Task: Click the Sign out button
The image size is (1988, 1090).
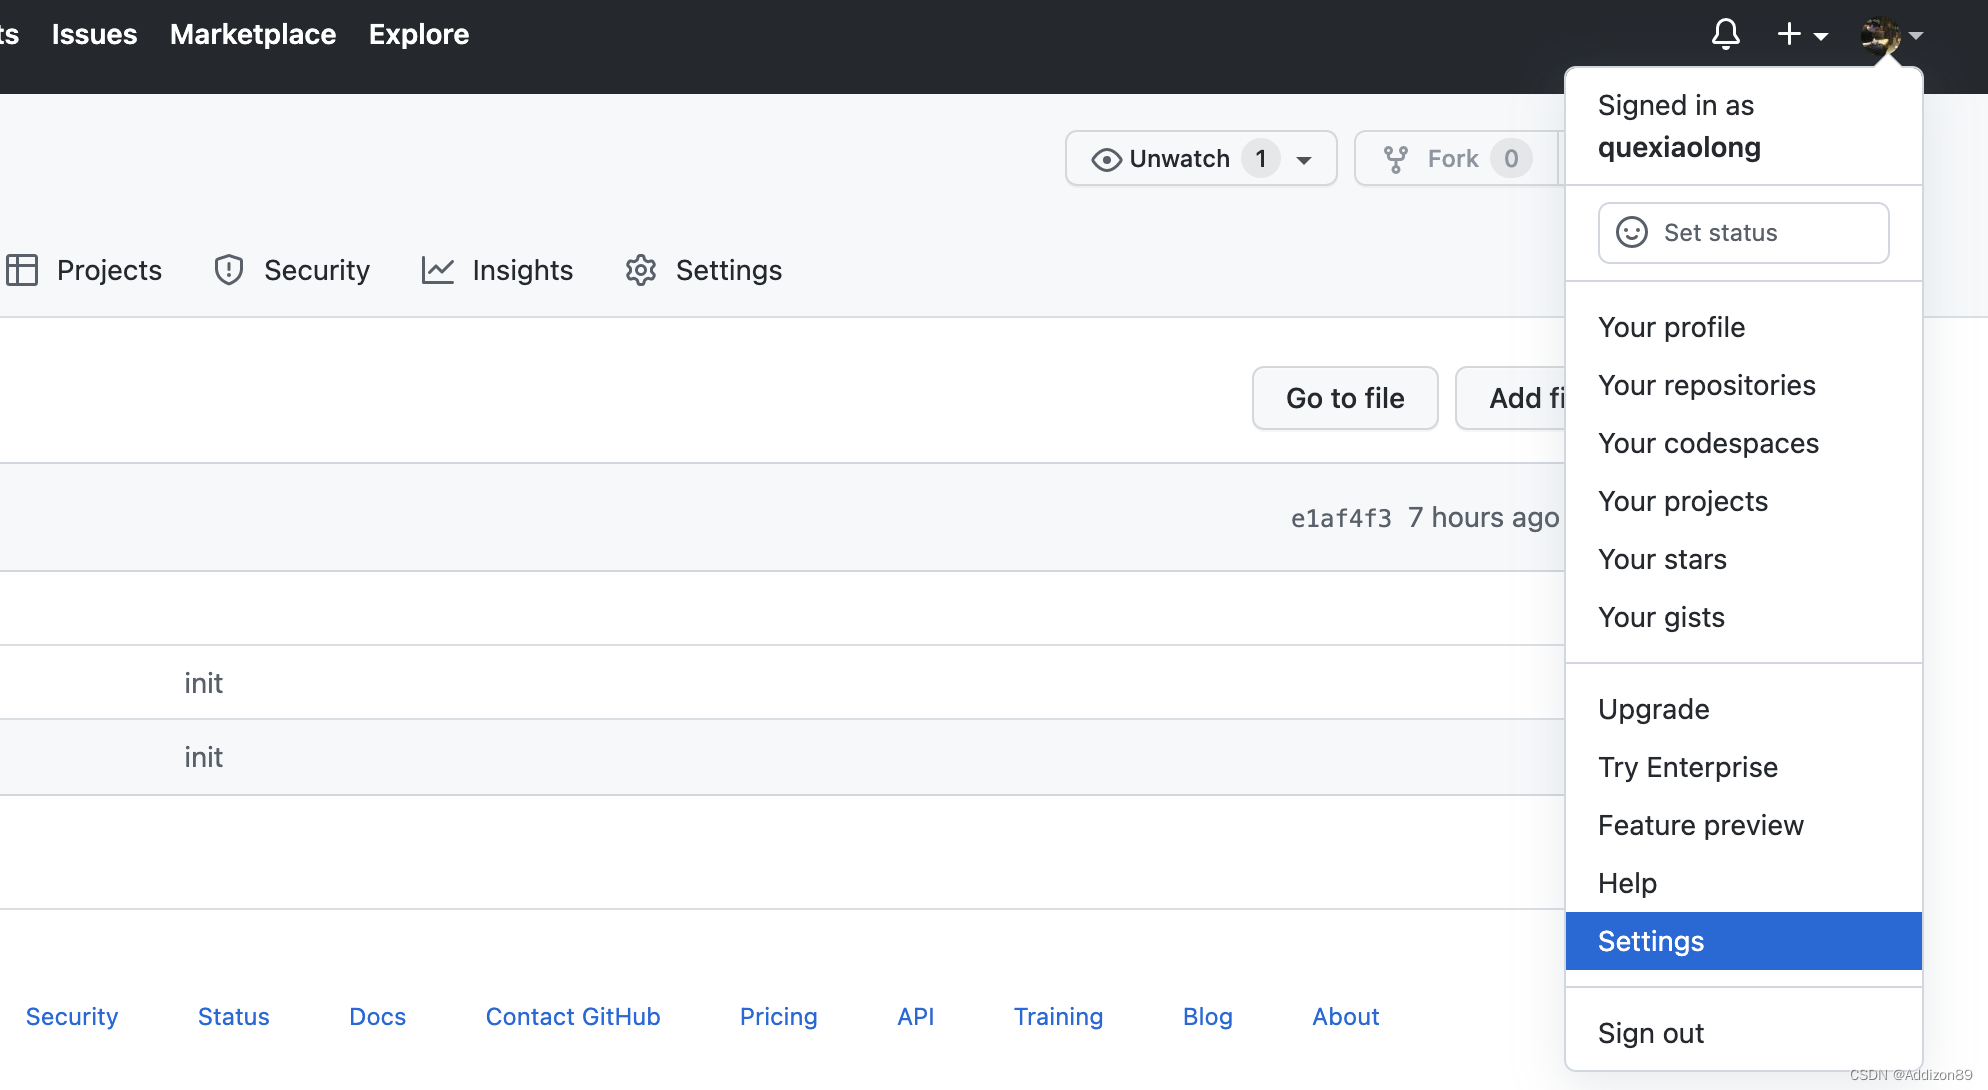Action: [x=1651, y=1032]
